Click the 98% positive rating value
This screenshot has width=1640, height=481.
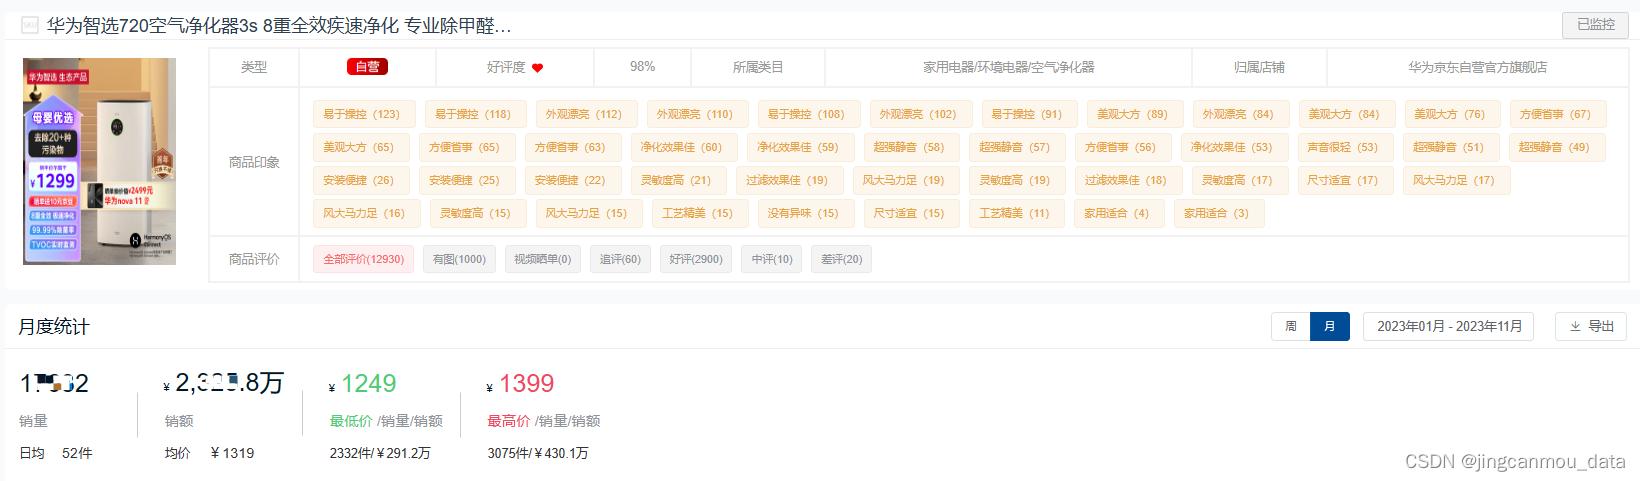(x=642, y=67)
